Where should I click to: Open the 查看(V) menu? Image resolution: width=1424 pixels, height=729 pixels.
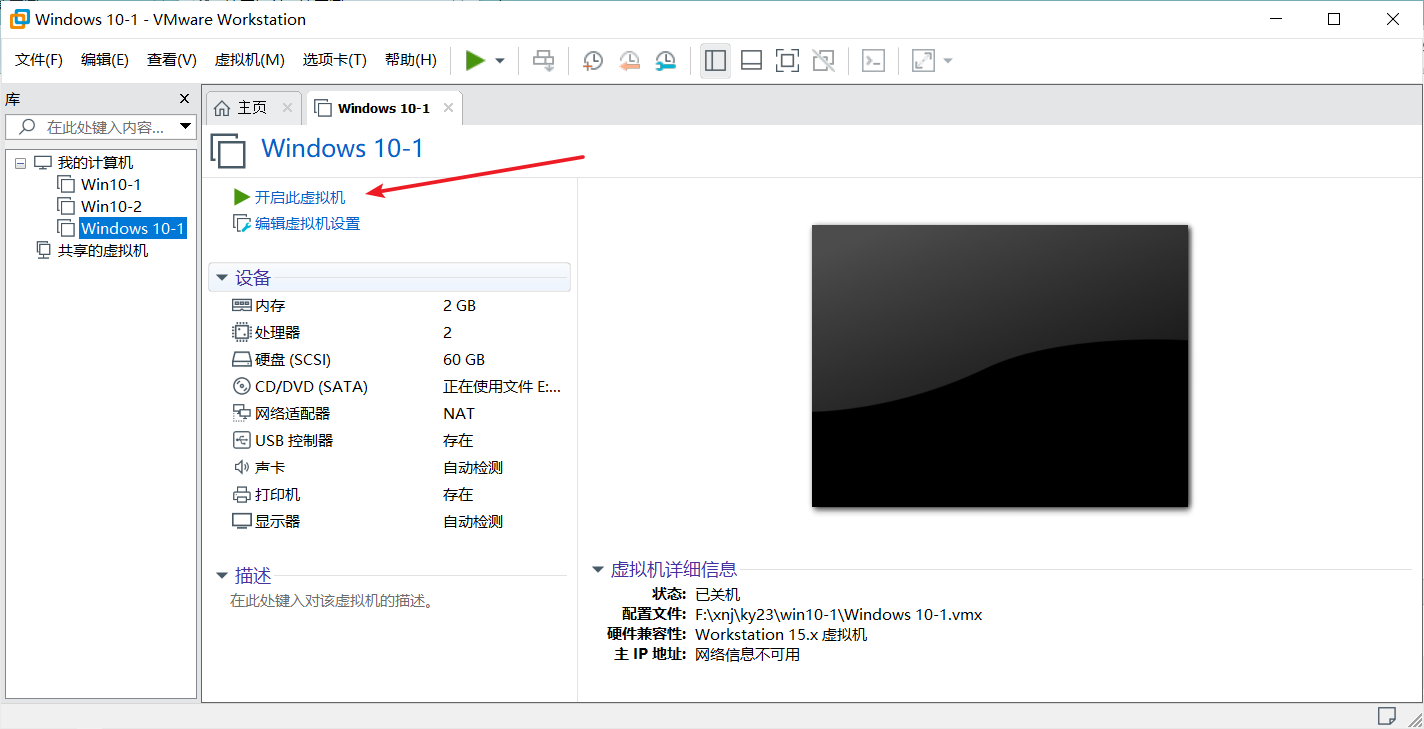pyautogui.click(x=172, y=60)
